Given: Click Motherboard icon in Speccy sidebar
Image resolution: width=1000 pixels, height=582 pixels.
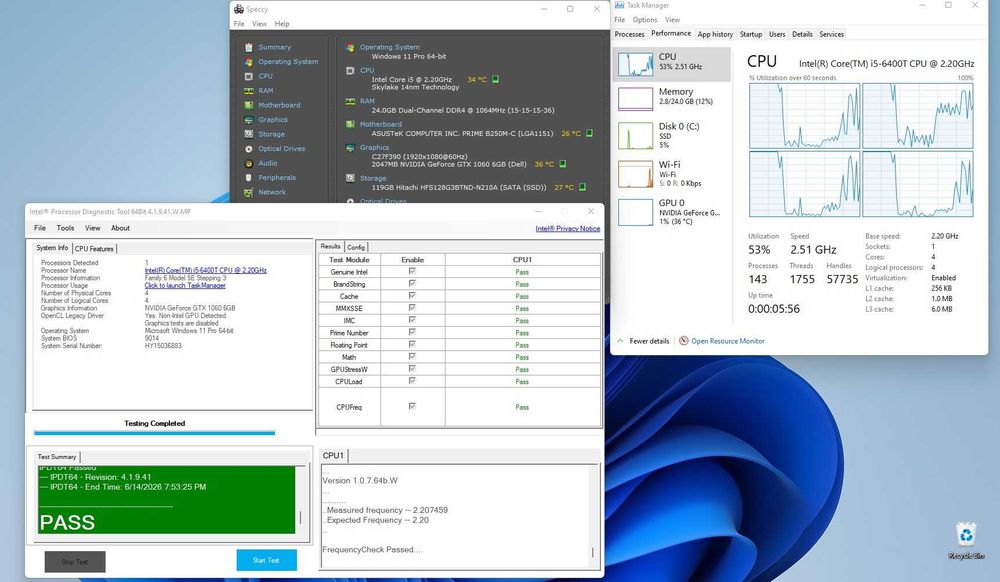Looking at the screenshot, I should (x=249, y=105).
